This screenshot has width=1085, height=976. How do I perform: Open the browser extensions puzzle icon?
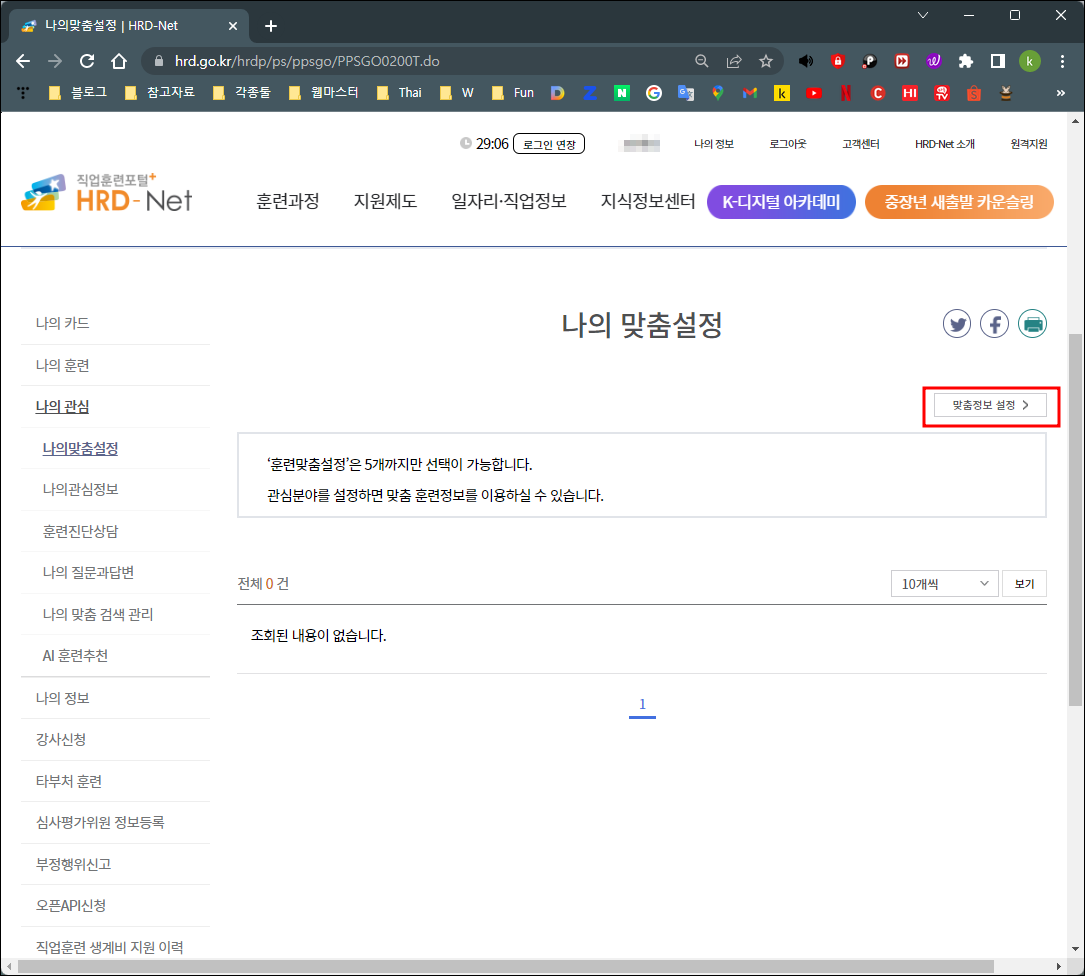tap(966, 61)
